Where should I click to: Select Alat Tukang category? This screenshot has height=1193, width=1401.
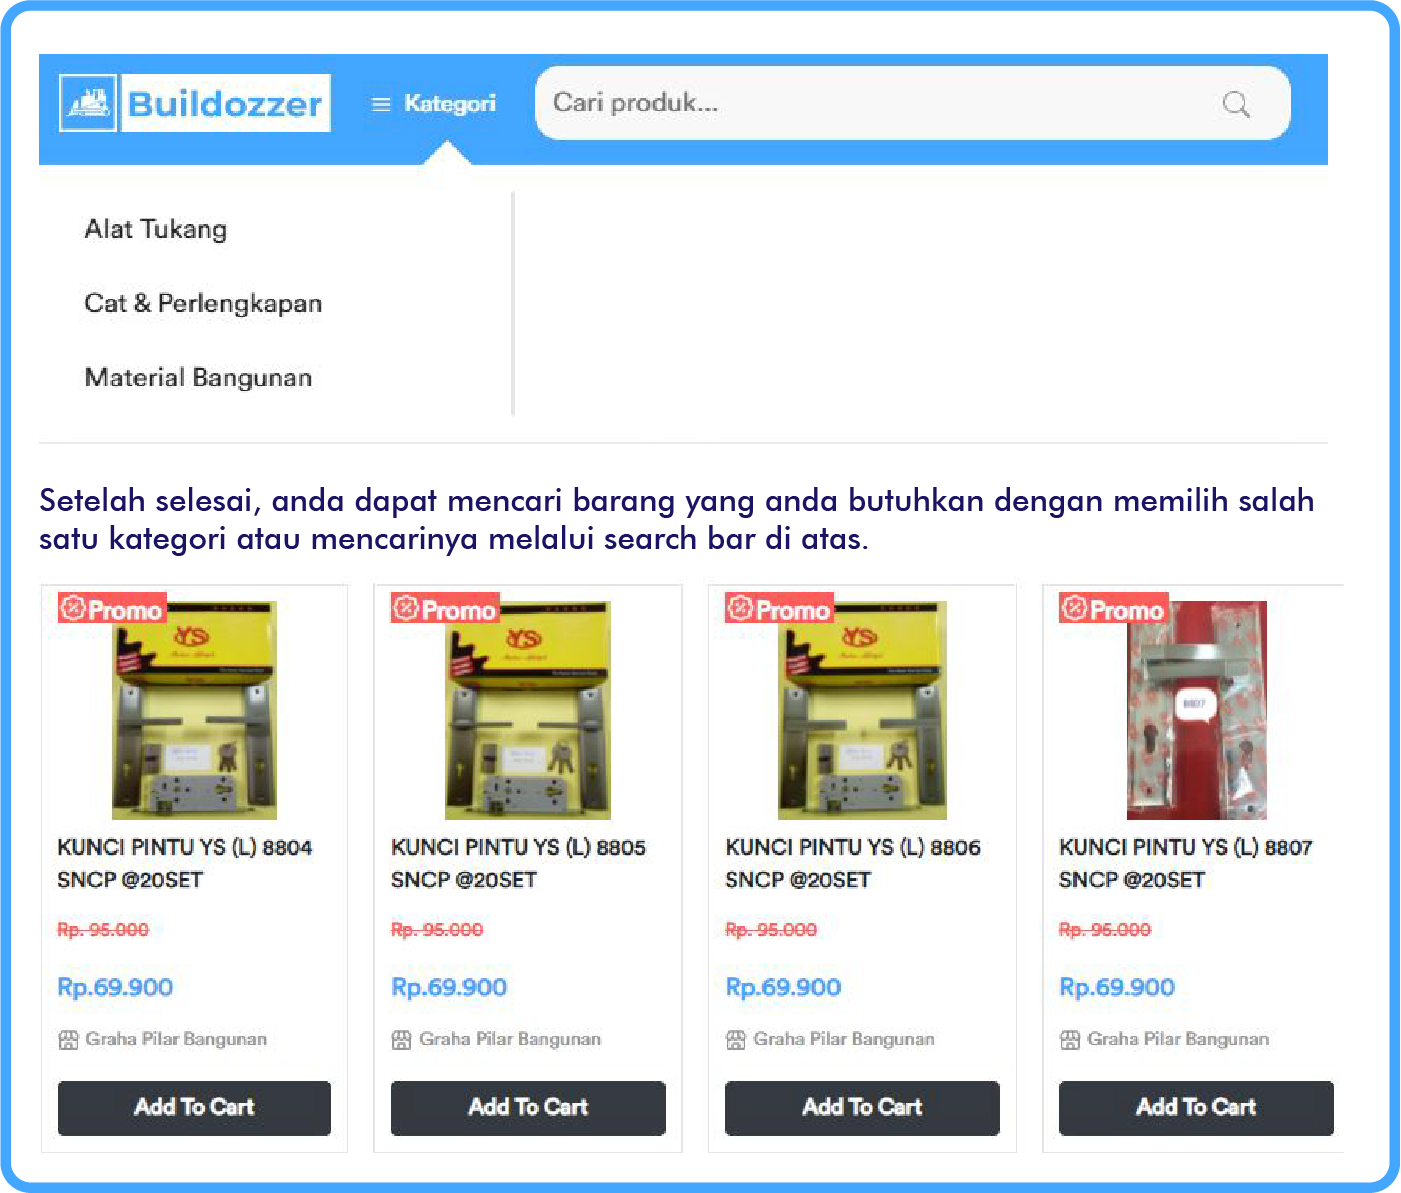[156, 229]
